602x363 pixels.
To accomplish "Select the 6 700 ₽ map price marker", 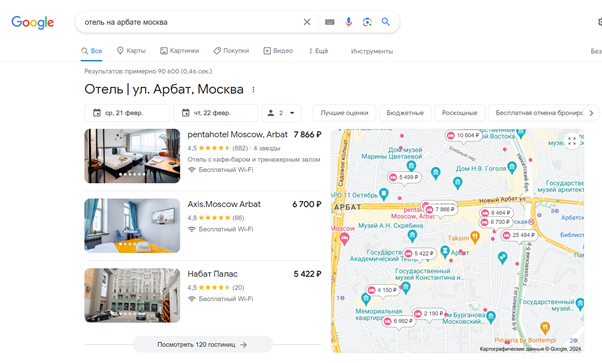I will (496, 222).
